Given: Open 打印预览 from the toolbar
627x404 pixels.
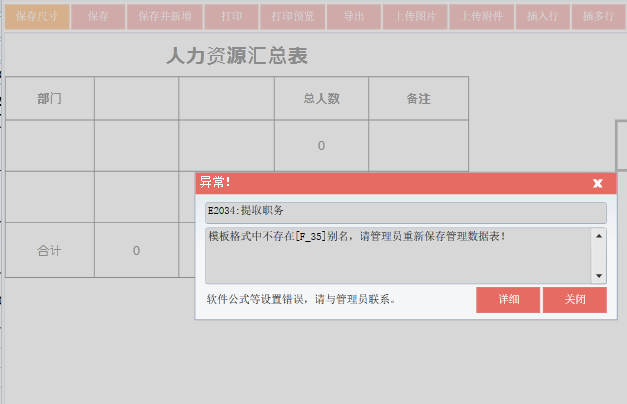Looking at the screenshot, I should click(293, 17).
